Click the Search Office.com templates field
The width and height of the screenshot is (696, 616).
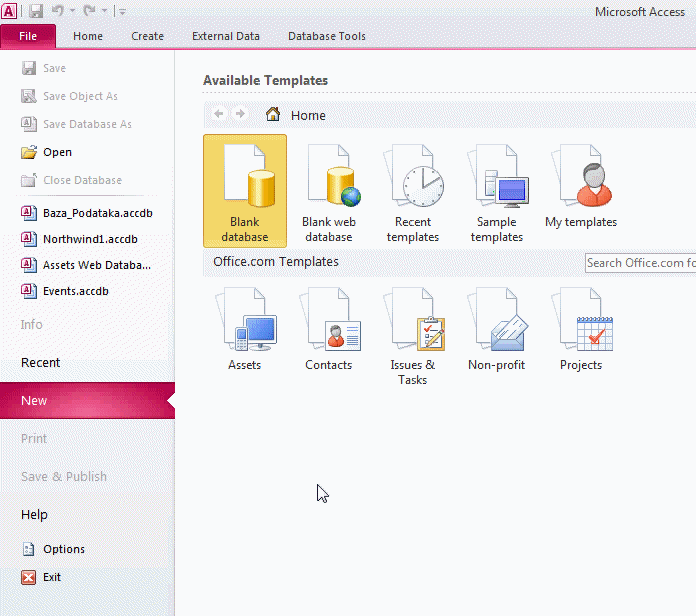click(x=641, y=263)
